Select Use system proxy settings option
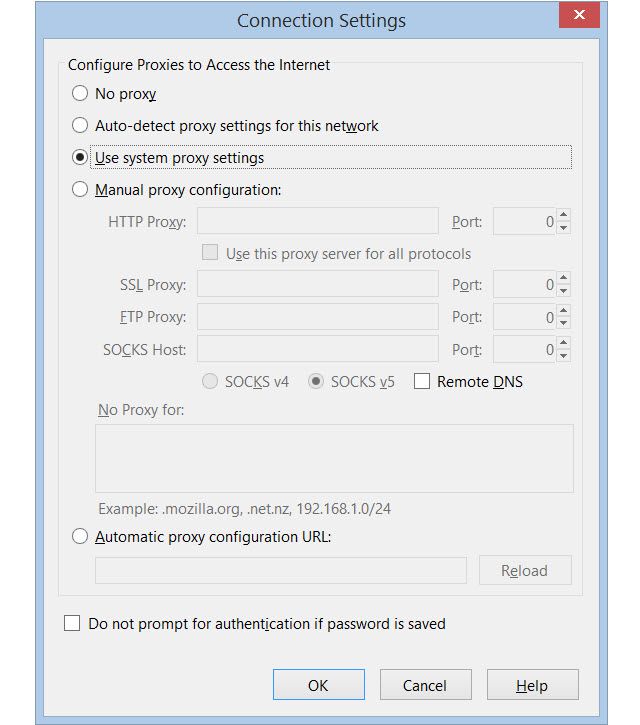Viewport: 640px width, 725px height. (x=81, y=158)
